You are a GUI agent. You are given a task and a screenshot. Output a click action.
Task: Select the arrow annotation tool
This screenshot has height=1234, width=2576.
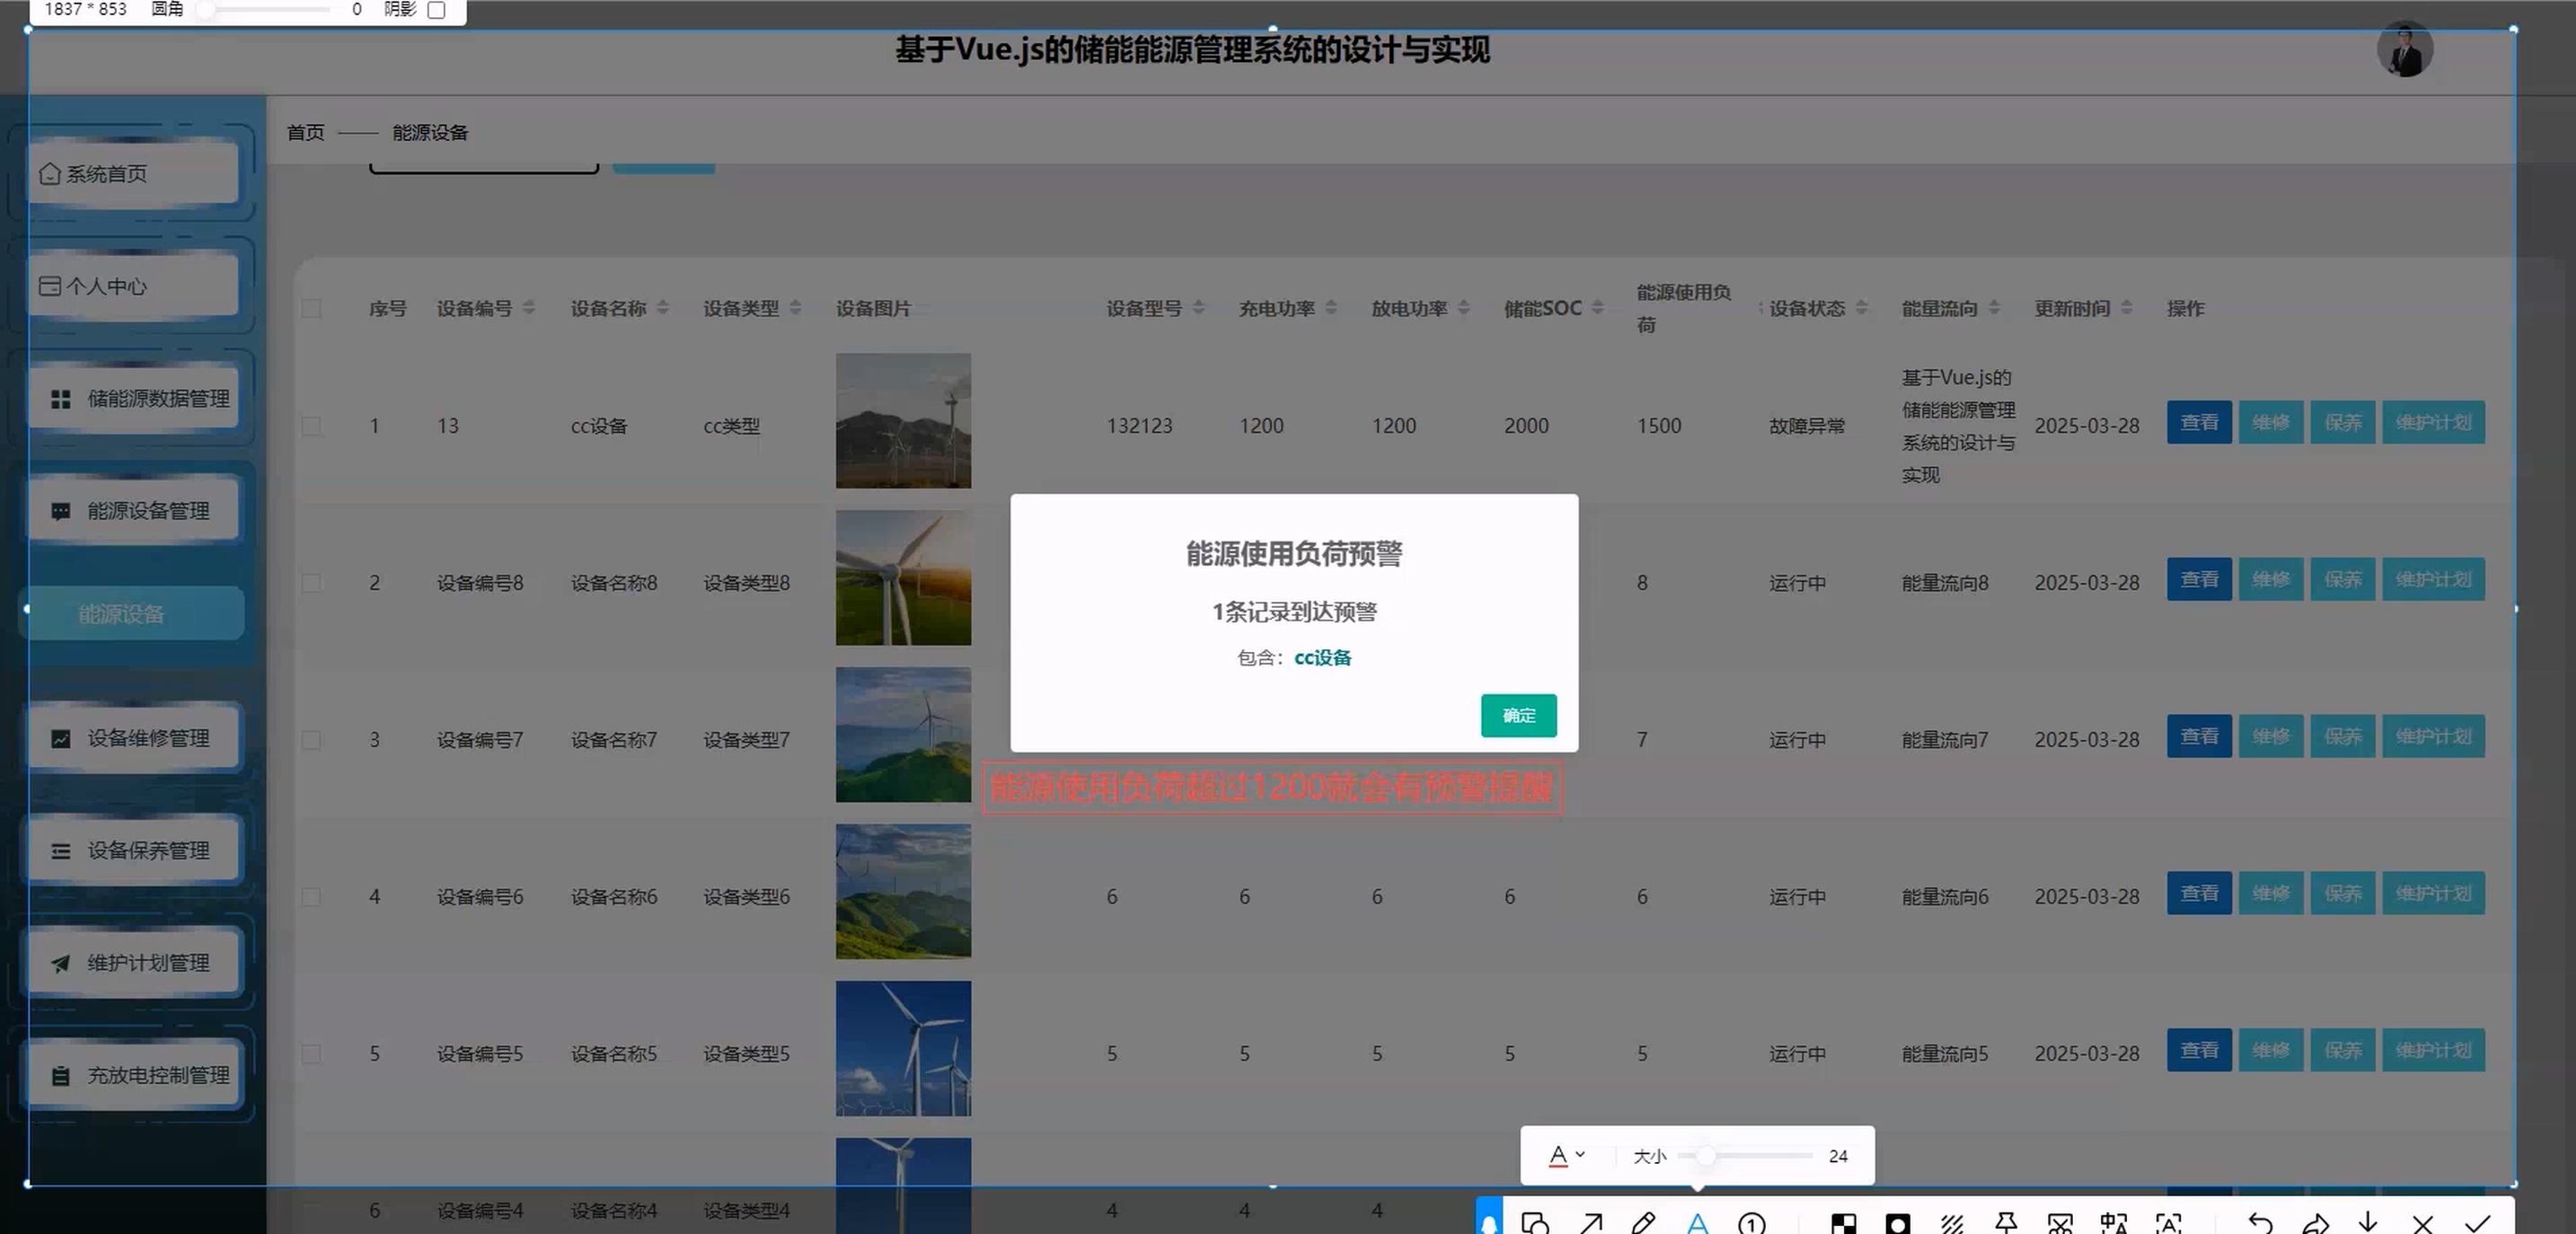1591,1222
